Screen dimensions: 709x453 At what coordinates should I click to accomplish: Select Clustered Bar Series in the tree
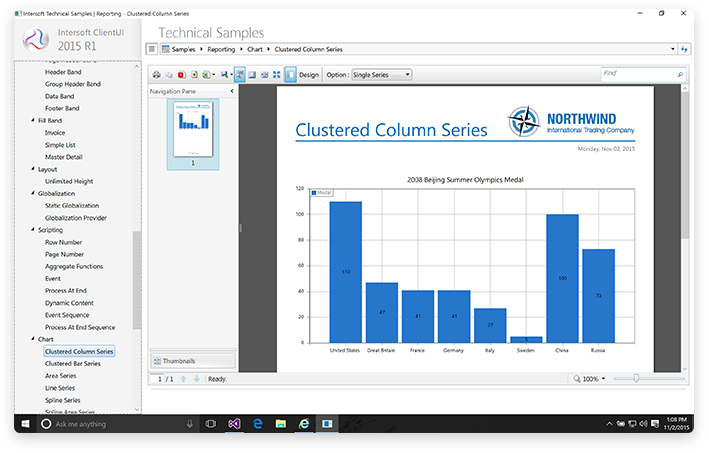72,364
